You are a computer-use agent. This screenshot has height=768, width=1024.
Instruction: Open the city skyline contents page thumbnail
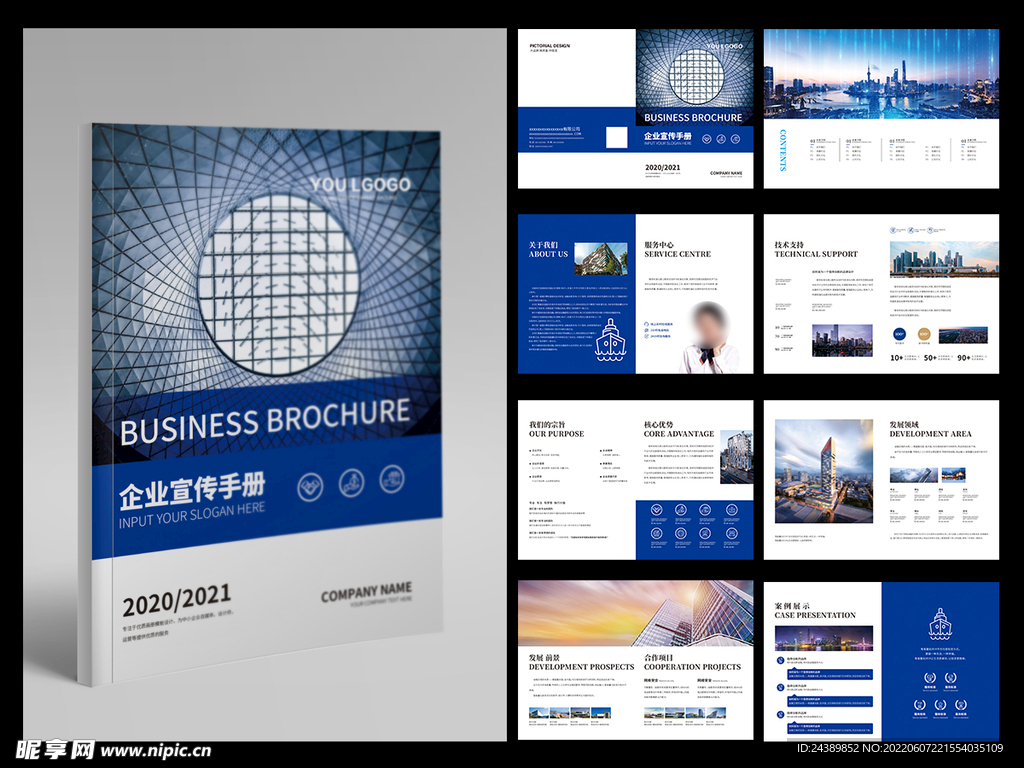point(881,108)
